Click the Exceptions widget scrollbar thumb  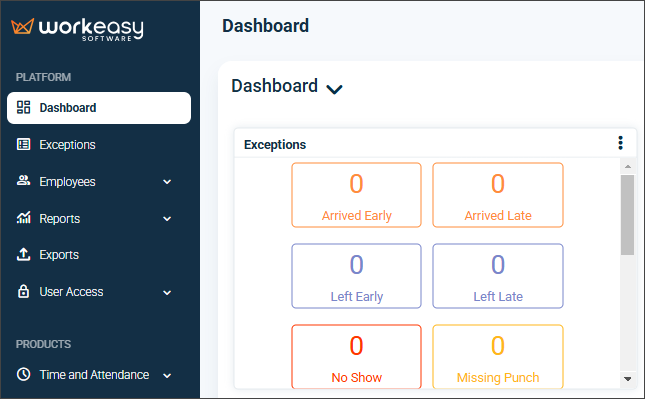627,215
